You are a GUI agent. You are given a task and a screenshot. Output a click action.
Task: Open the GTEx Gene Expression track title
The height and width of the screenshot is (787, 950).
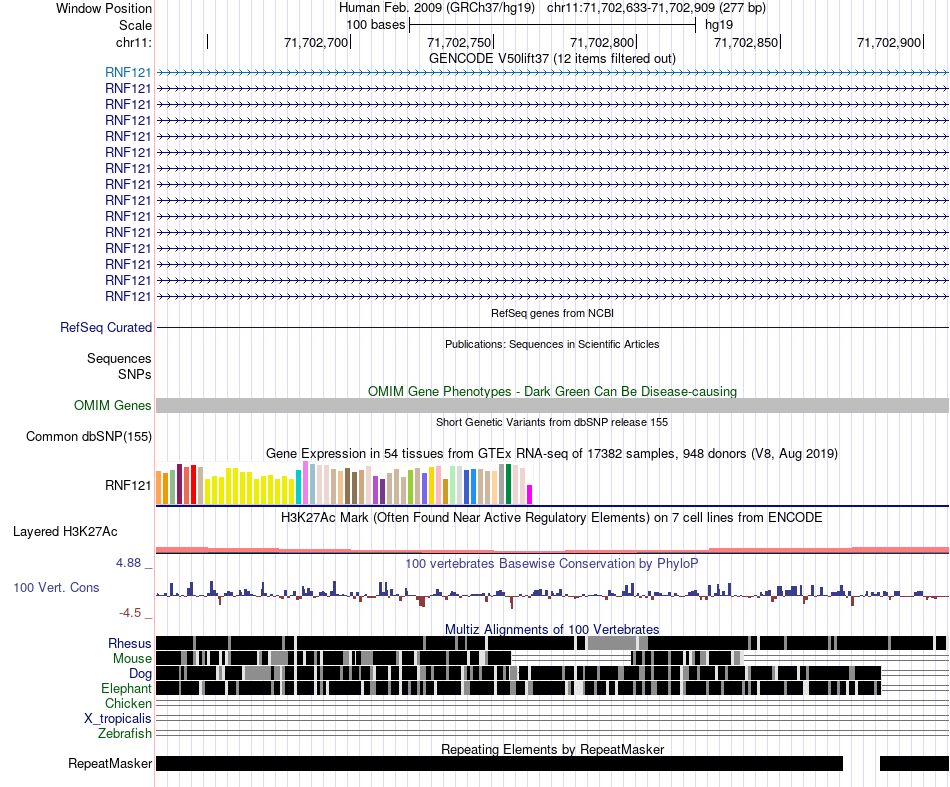click(x=552, y=454)
